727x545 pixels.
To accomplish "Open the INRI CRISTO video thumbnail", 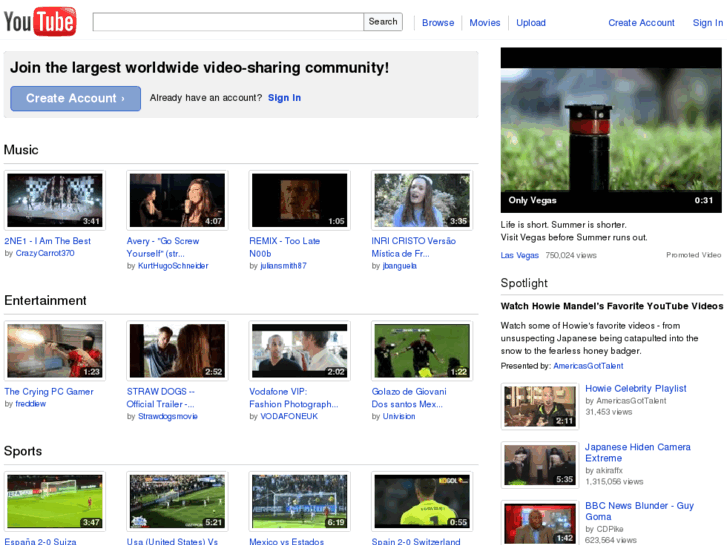I will coord(421,201).
